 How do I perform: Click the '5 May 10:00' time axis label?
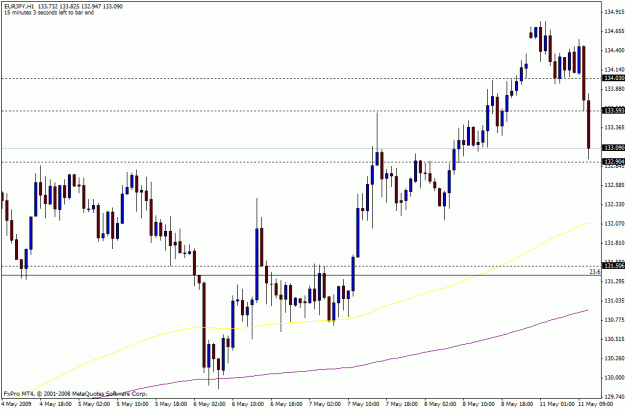tap(133, 404)
